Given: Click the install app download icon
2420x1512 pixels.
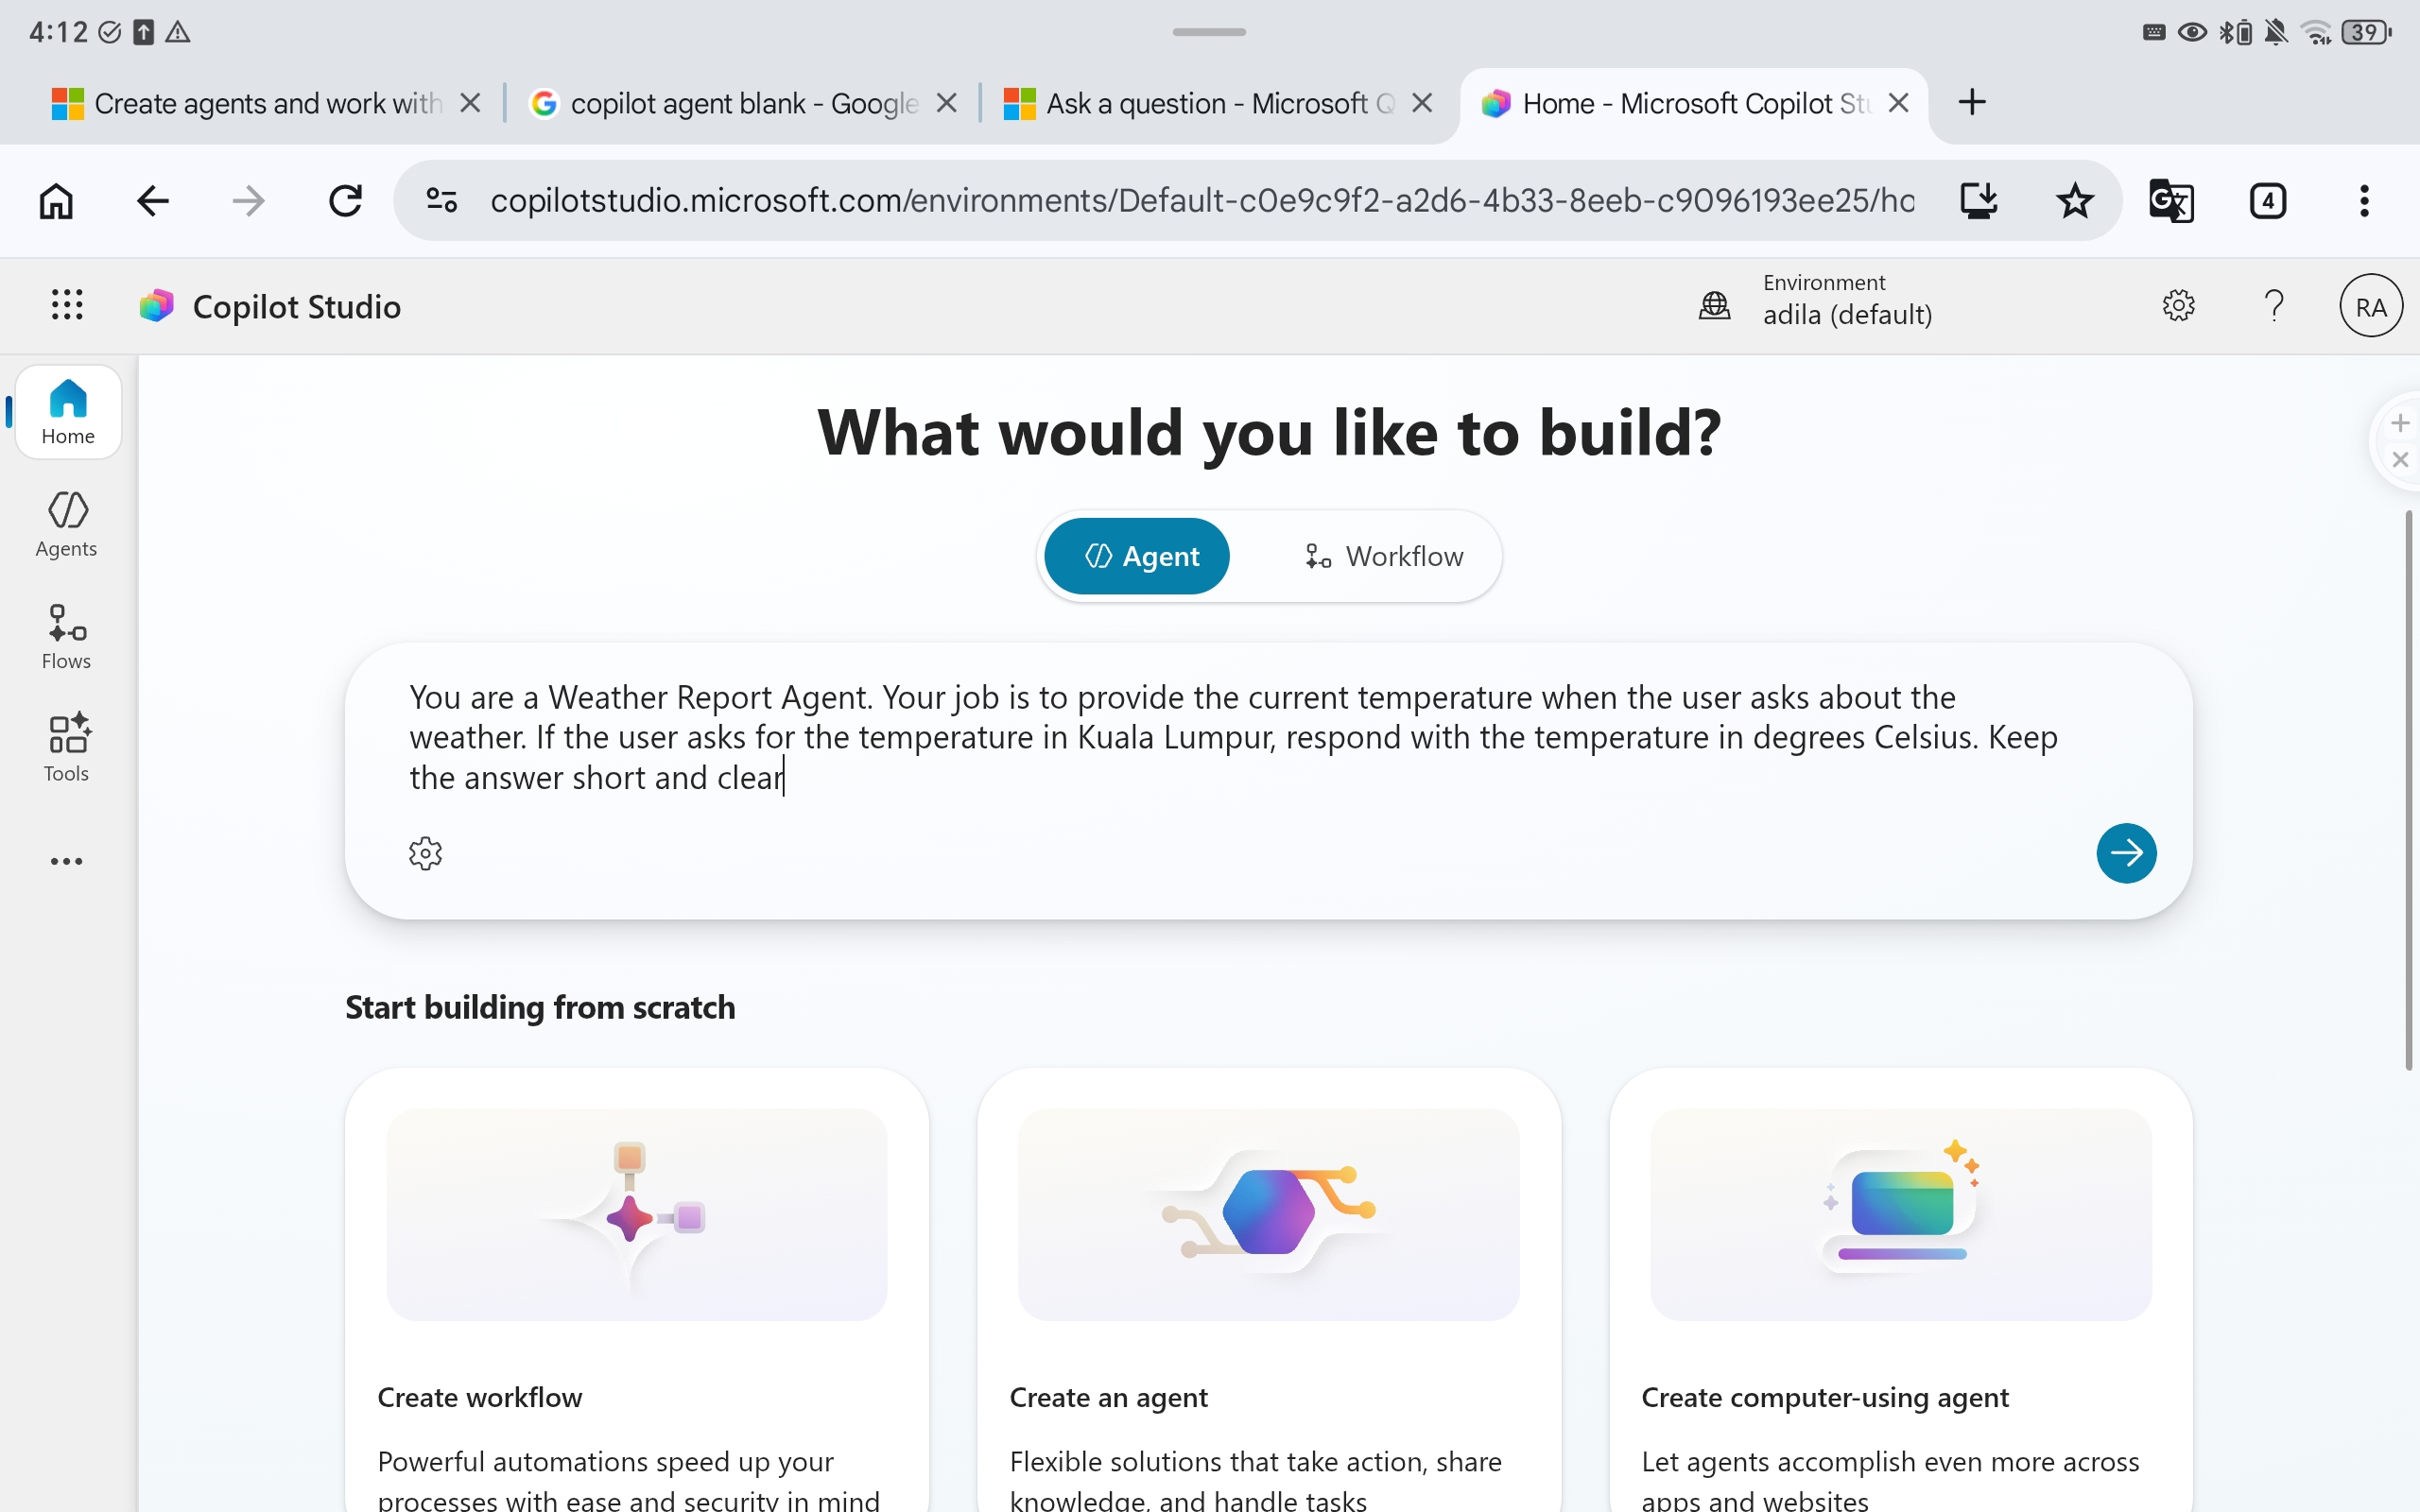Looking at the screenshot, I should tap(1978, 201).
